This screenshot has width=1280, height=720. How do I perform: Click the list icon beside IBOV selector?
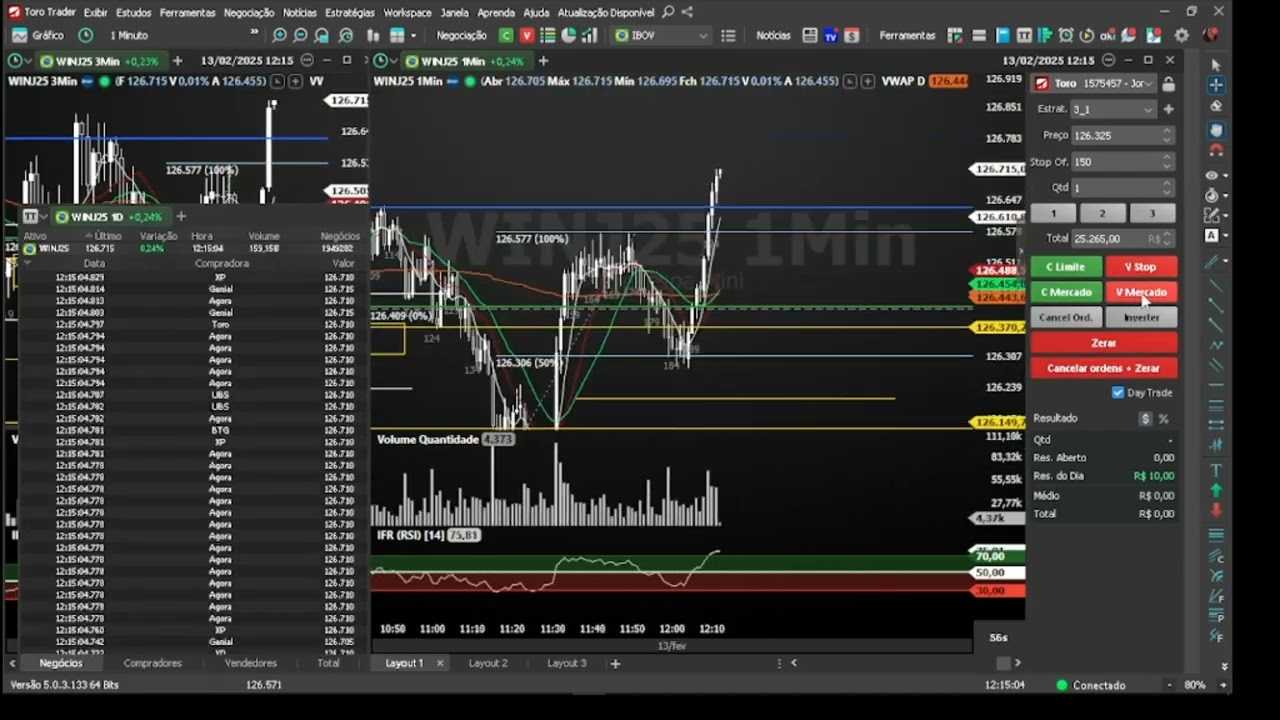pos(728,35)
